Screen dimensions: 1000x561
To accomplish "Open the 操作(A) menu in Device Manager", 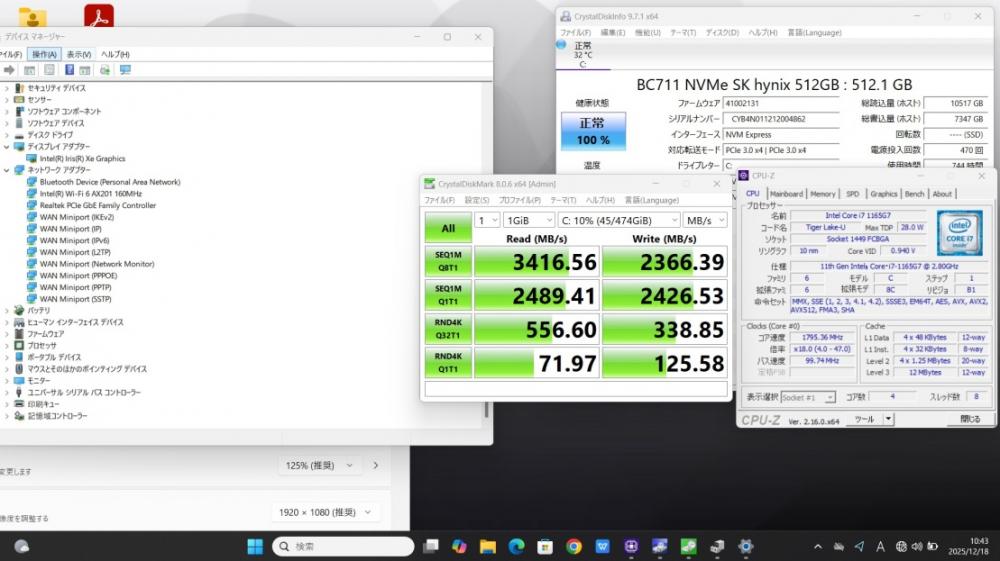I will click(45, 54).
